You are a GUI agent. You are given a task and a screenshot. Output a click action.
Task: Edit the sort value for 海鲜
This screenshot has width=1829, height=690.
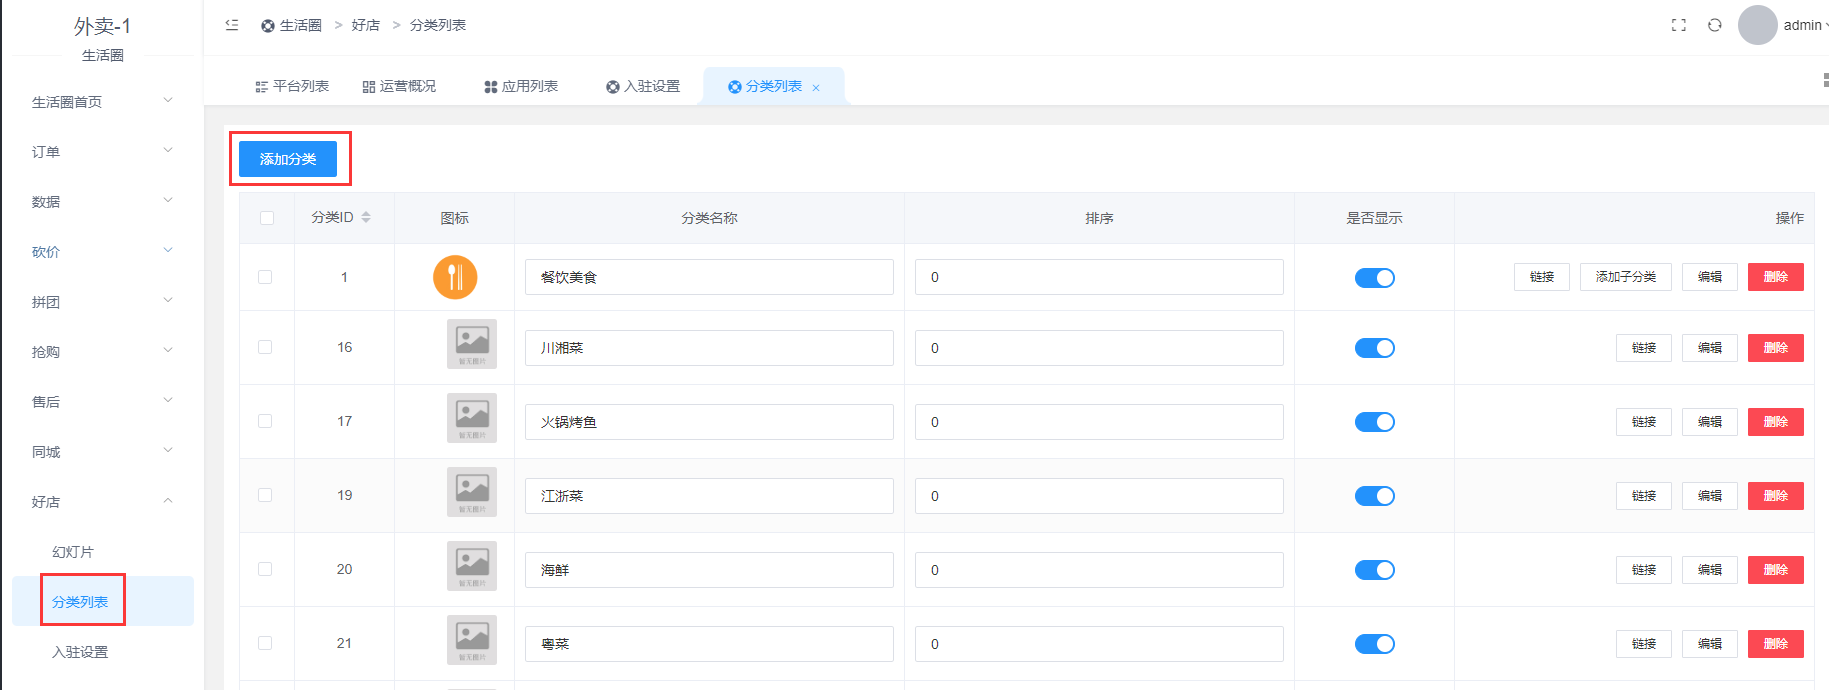pyautogui.click(x=1099, y=570)
